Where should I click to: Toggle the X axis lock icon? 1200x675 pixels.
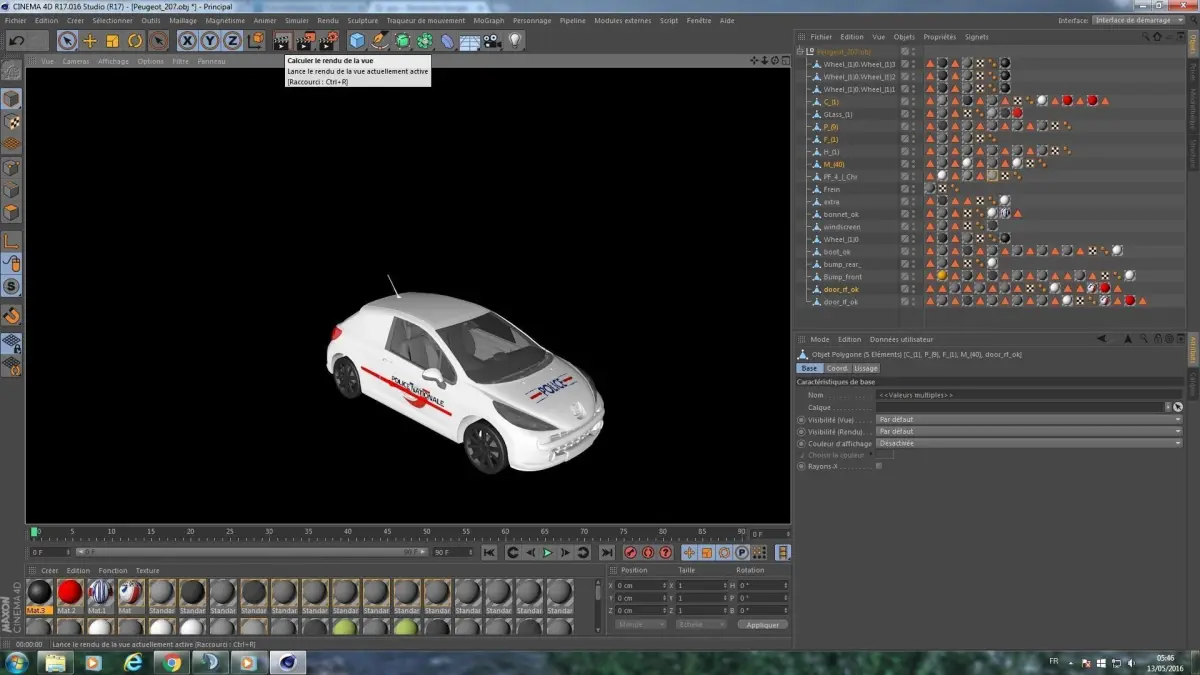pyautogui.click(x=187, y=41)
